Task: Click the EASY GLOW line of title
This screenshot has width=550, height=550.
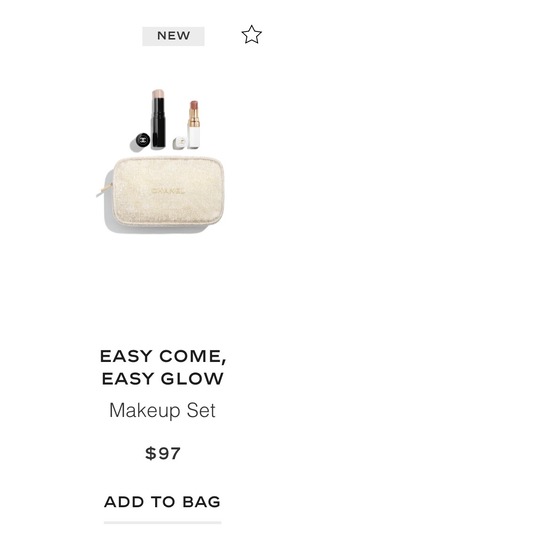Action: (163, 379)
